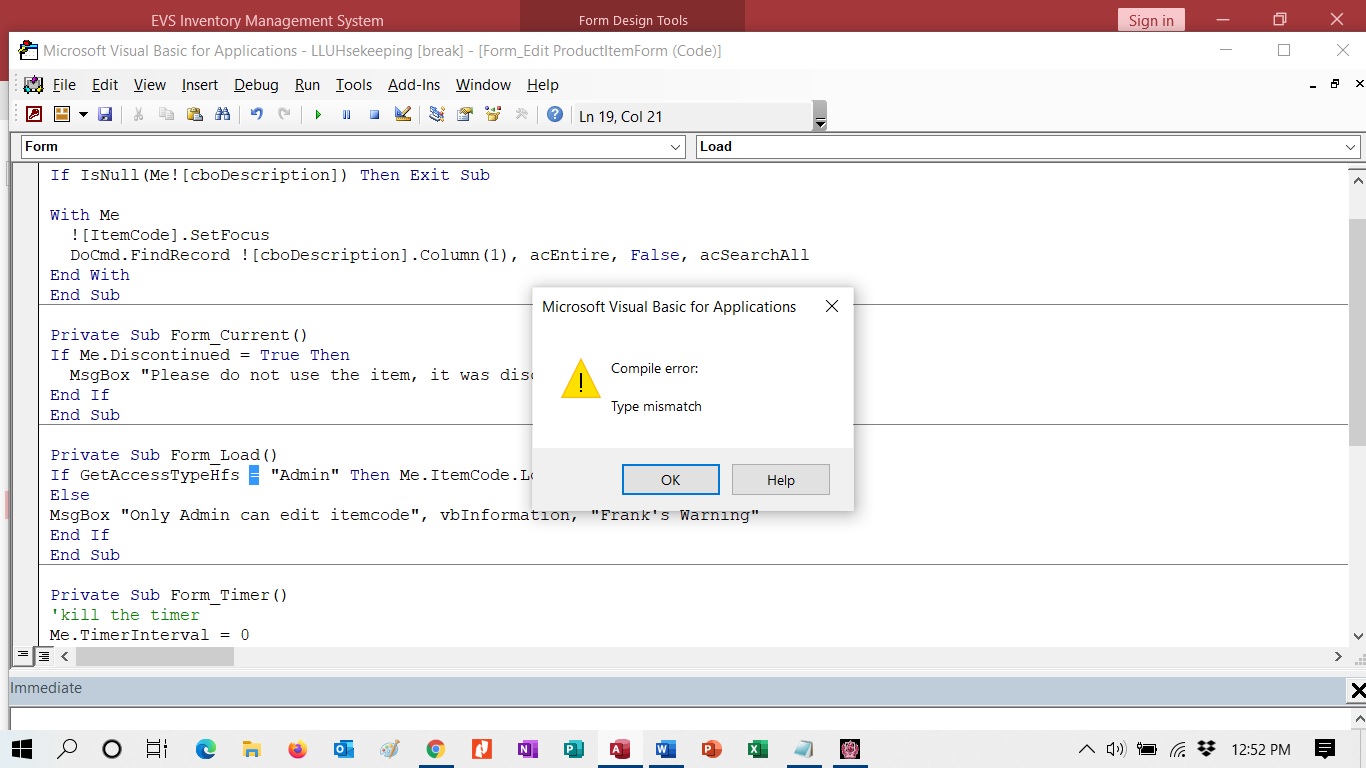Open Google Chrome from taskbar

point(435,748)
